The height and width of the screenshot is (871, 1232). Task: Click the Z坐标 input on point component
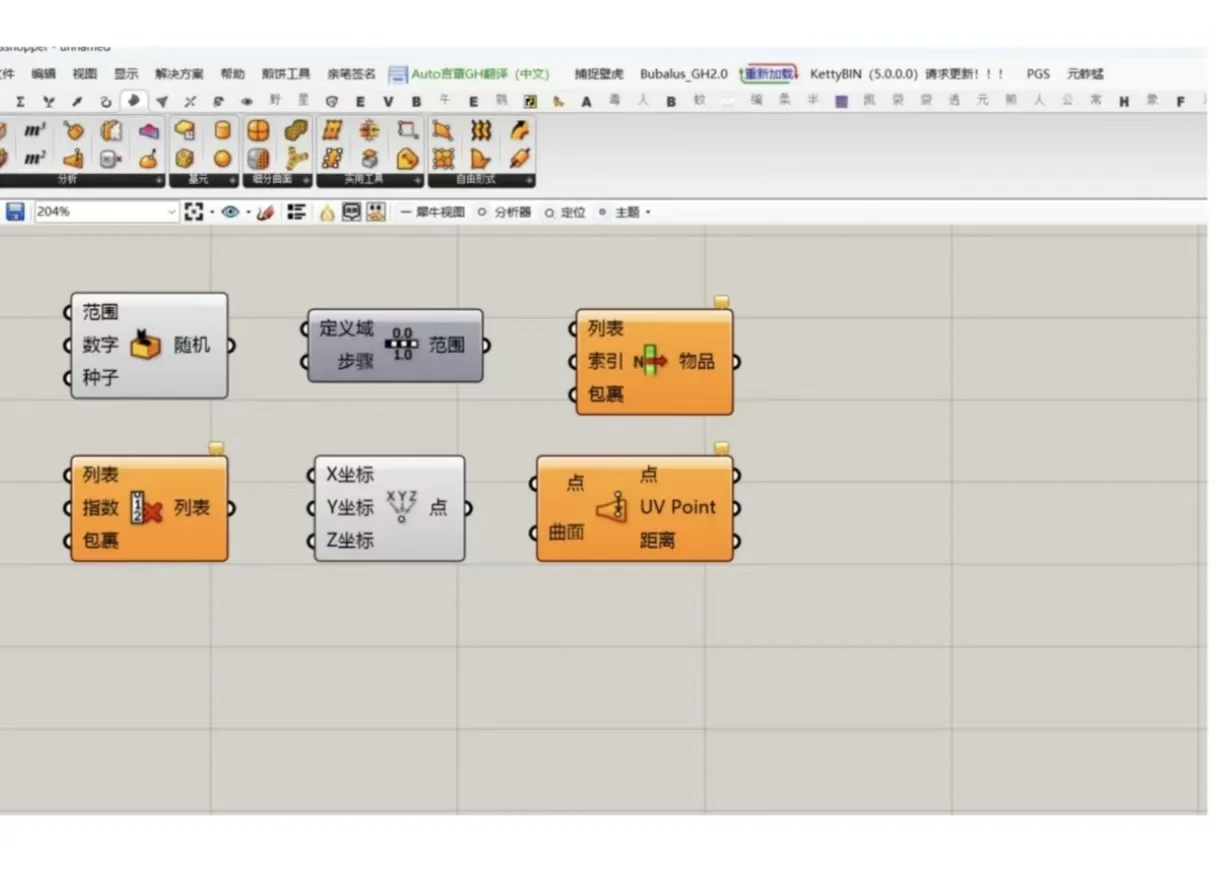(x=350, y=540)
